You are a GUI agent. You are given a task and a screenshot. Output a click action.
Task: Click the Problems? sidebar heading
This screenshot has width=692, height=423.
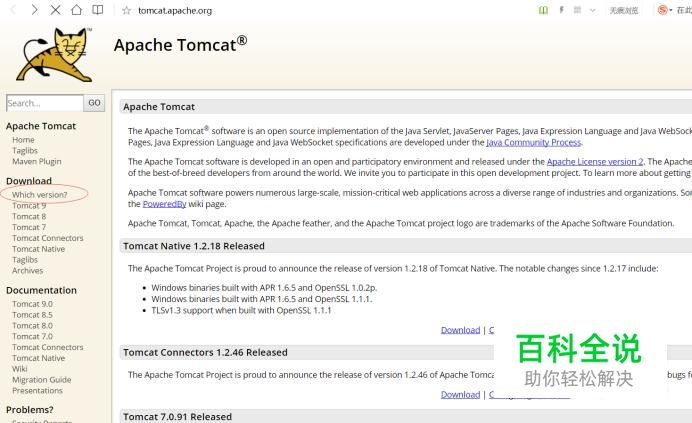click(x=30, y=410)
